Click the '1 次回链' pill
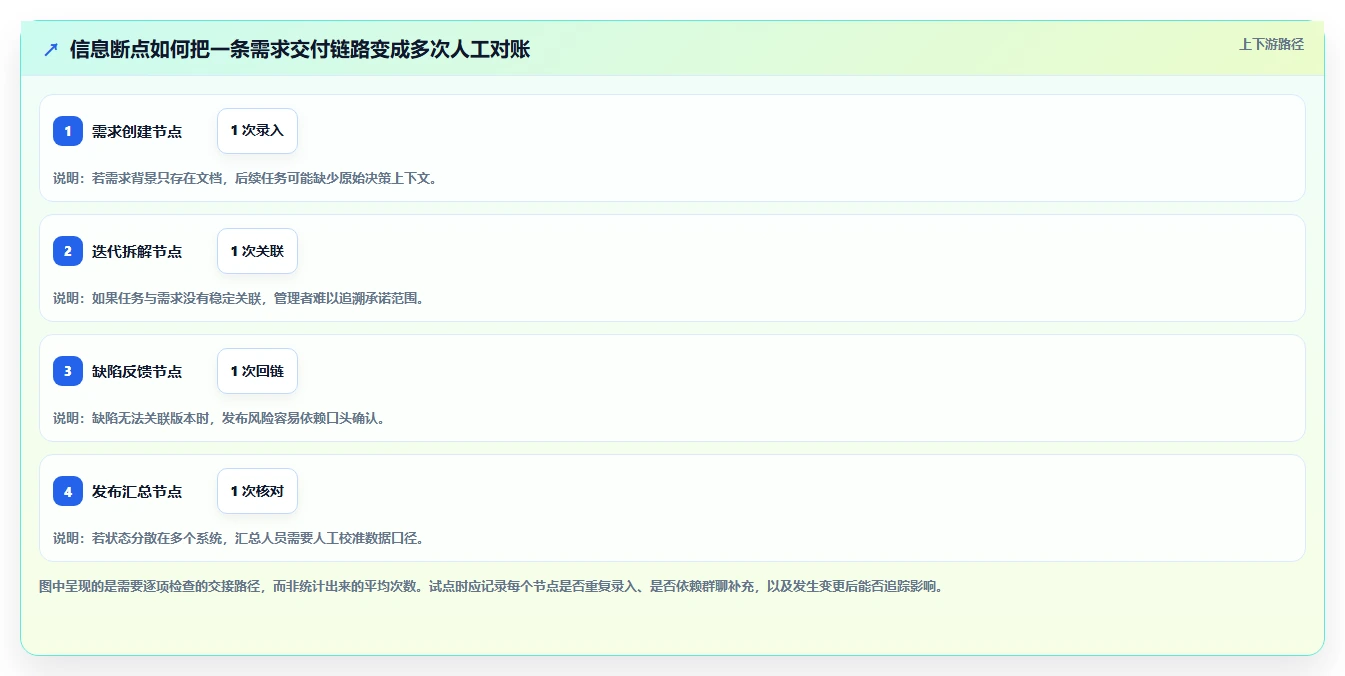 coord(257,371)
